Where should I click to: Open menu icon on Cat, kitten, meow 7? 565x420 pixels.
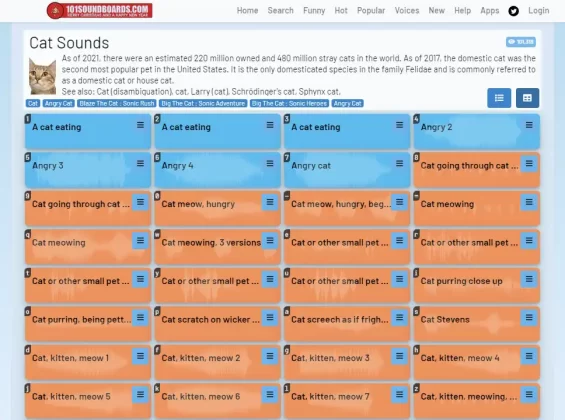click(x=400, y=395)
